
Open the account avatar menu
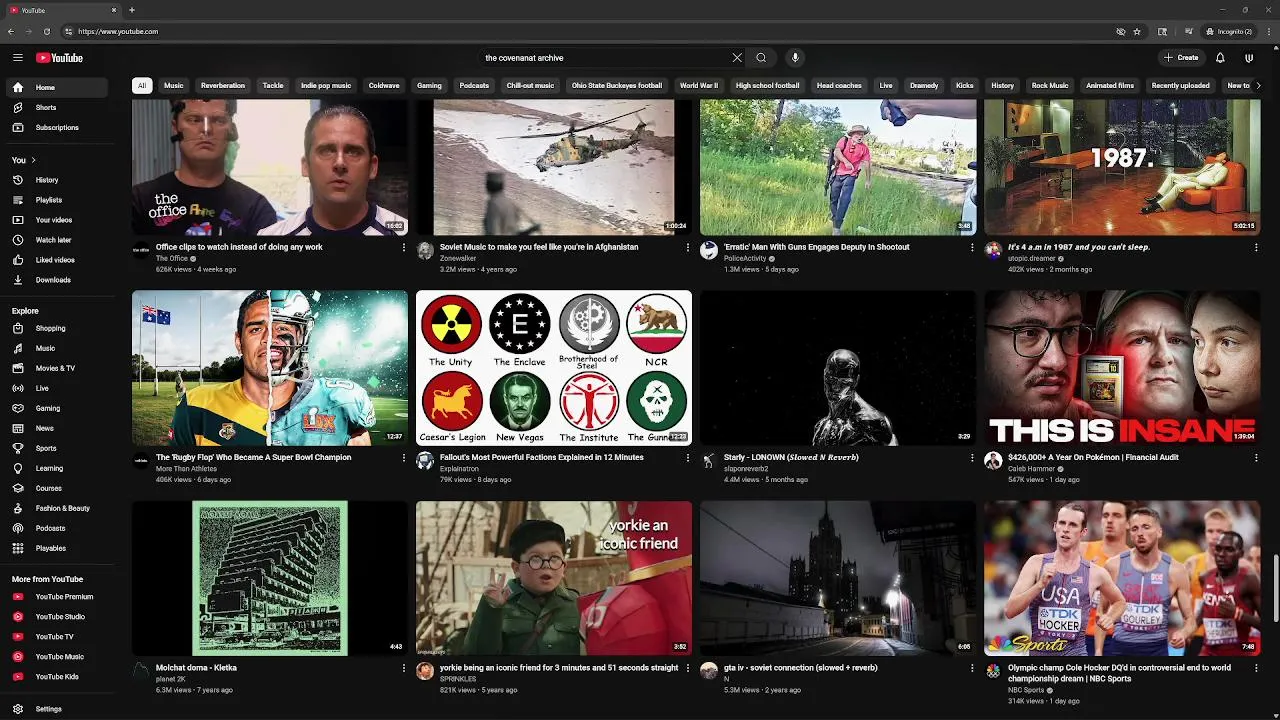coord(1249,58)
